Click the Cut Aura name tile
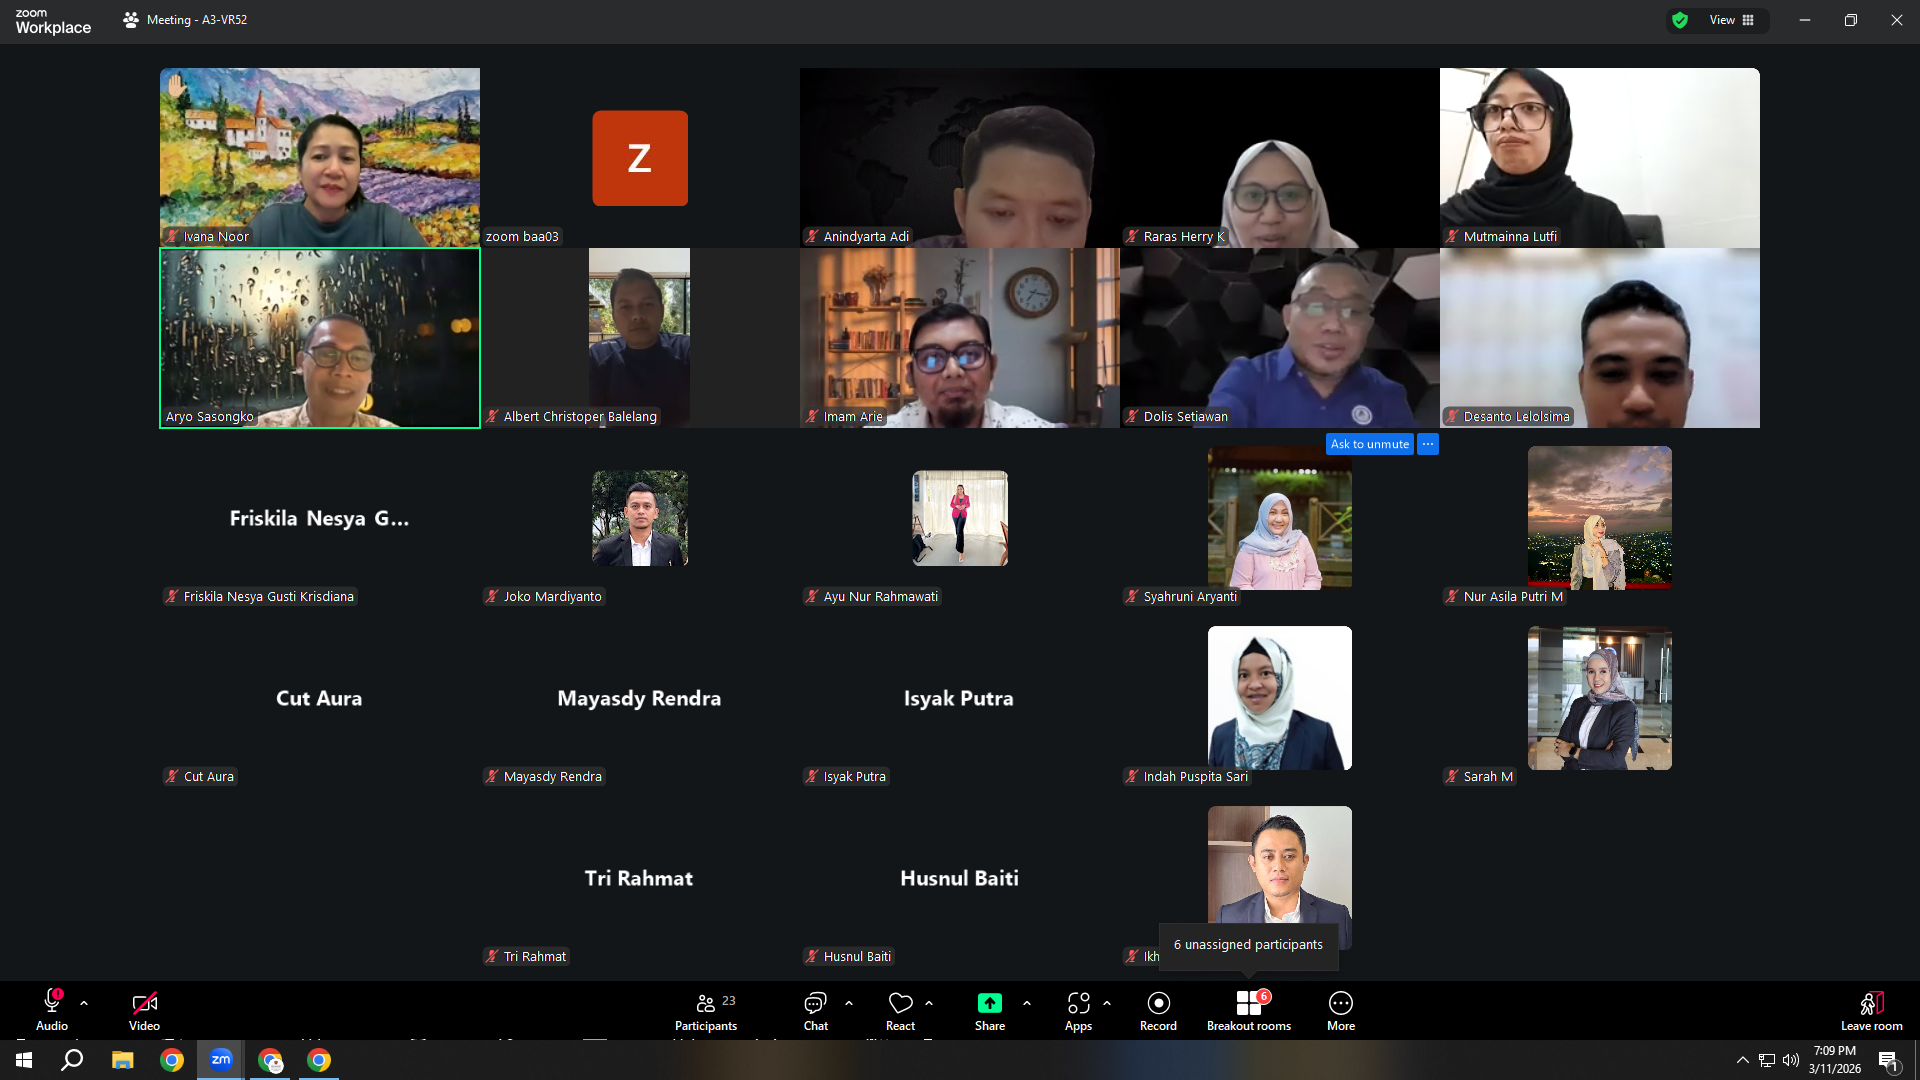The height and width of the screenshot is (1080, 1920). [x=320, y=698]
